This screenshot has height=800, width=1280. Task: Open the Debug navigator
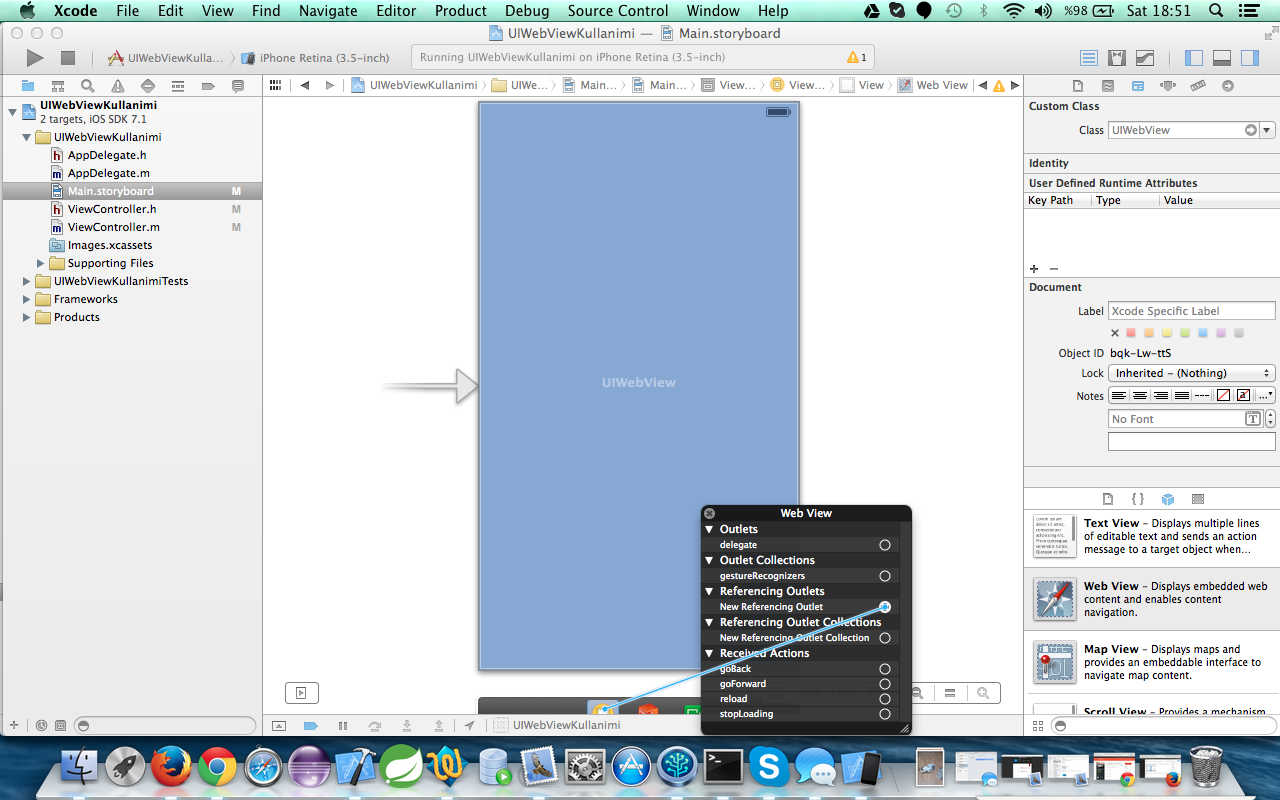point(178,86)
